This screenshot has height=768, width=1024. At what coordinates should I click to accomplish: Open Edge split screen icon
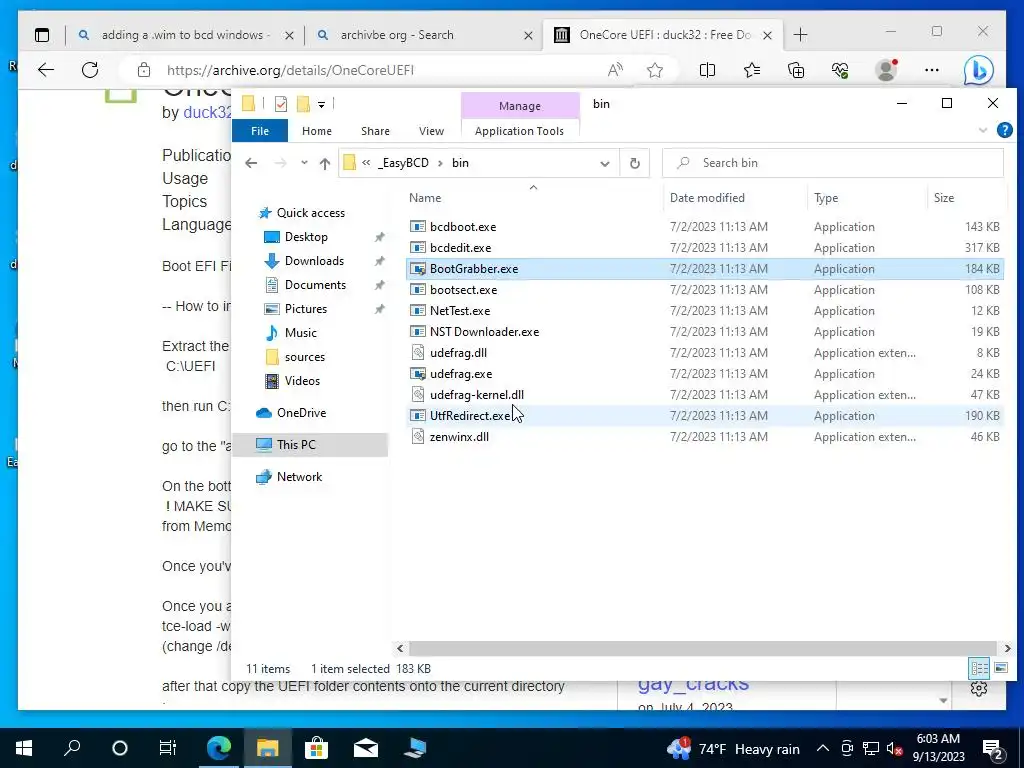(707, 70)
